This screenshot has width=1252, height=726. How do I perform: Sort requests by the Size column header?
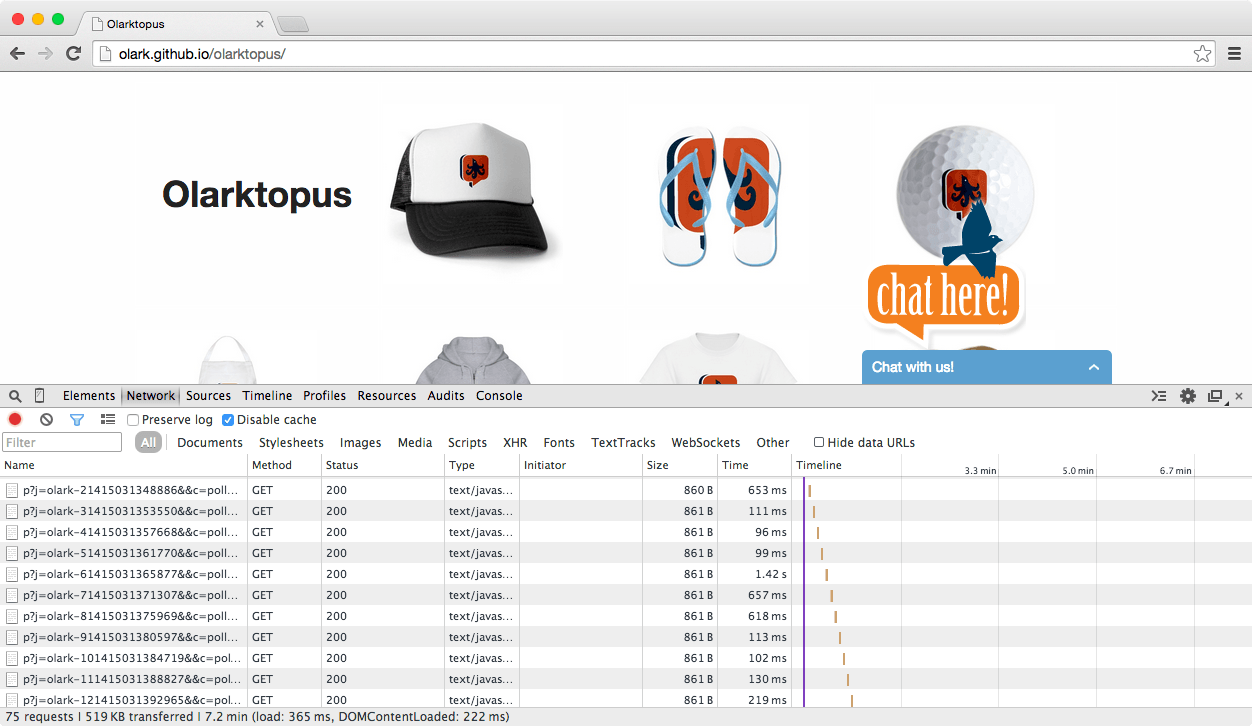coord(658,465)
